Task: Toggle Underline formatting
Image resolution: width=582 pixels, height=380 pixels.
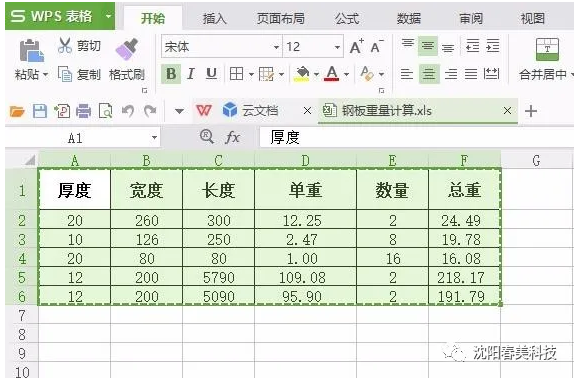Action: 211,74
